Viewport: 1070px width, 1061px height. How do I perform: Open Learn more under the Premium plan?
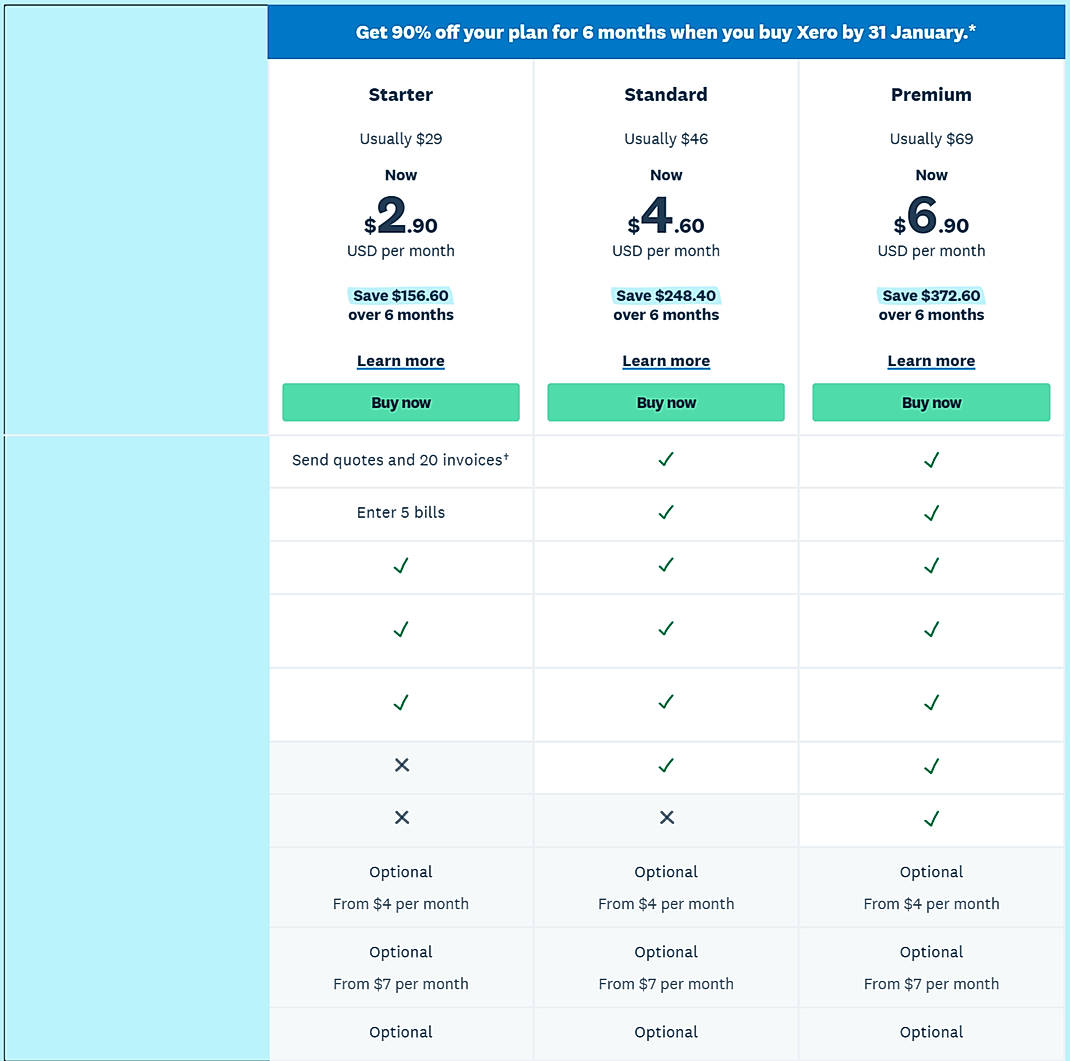(x=931, y=361)
